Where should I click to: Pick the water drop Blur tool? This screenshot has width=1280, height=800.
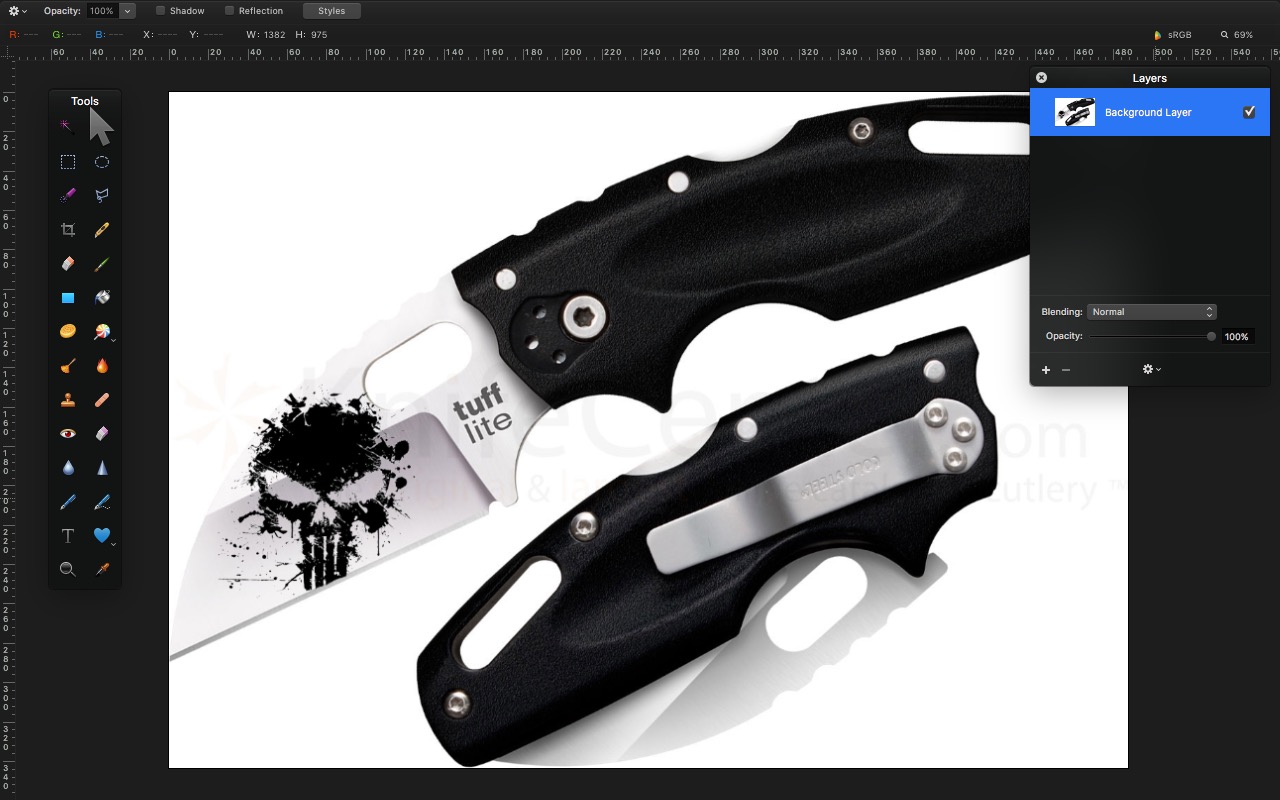[x=68, y=468]
